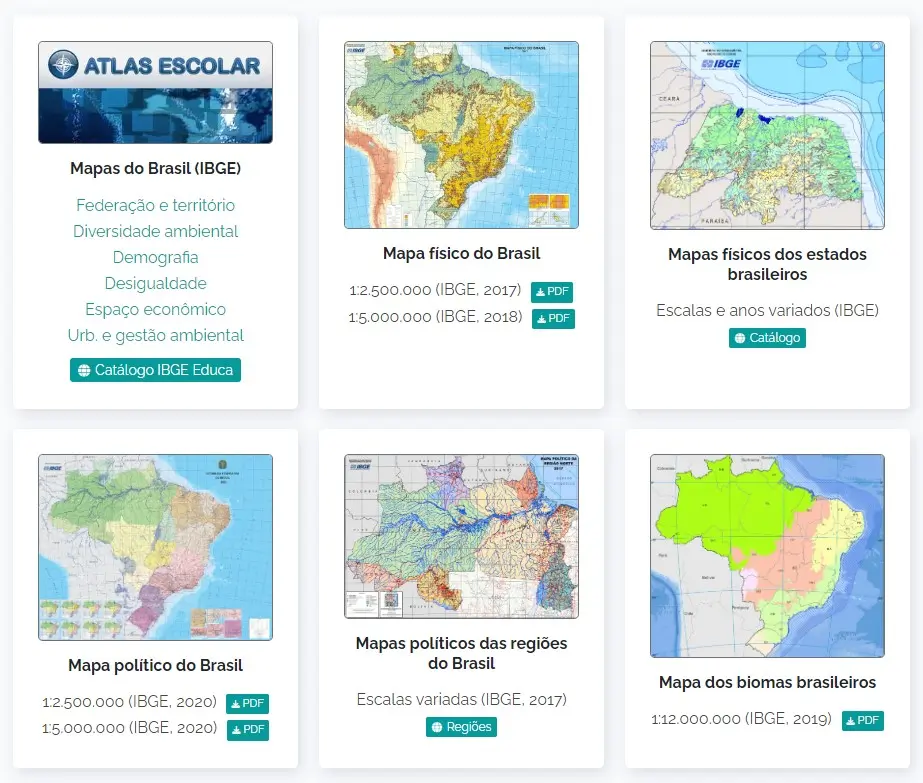Open the Brazilian biomes map thumbnail
The height and width of the screenshot is (783, 923).
click(767, 556)
